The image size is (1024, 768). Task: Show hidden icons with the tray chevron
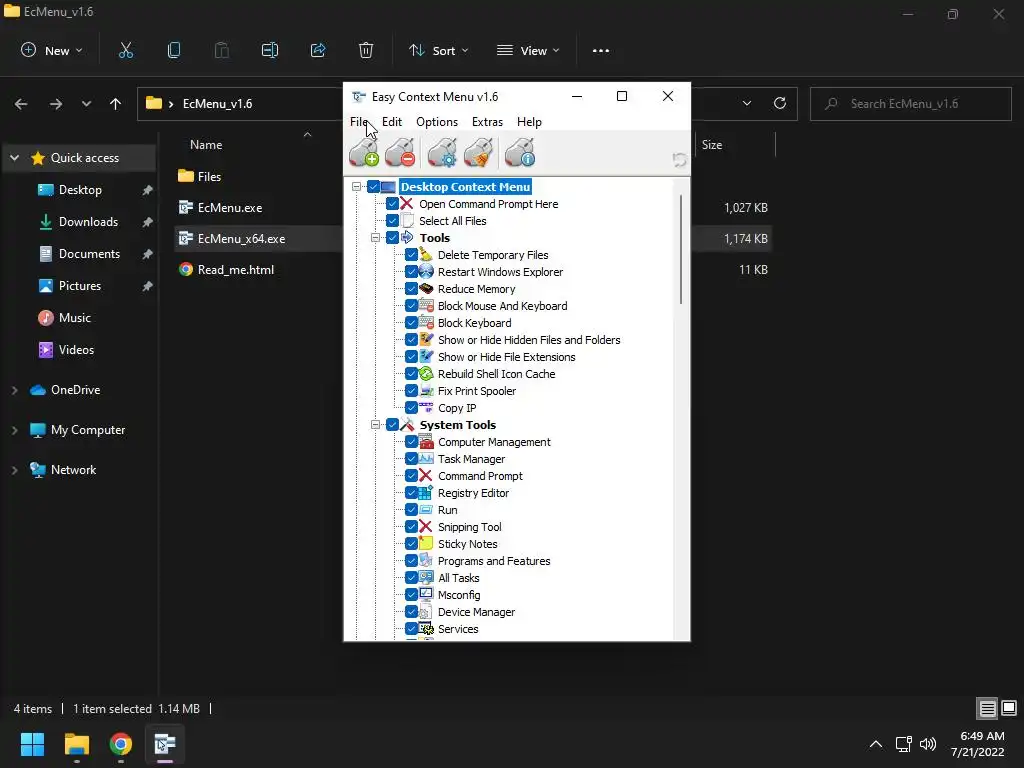pyautogui.click(x=876, y=744)
